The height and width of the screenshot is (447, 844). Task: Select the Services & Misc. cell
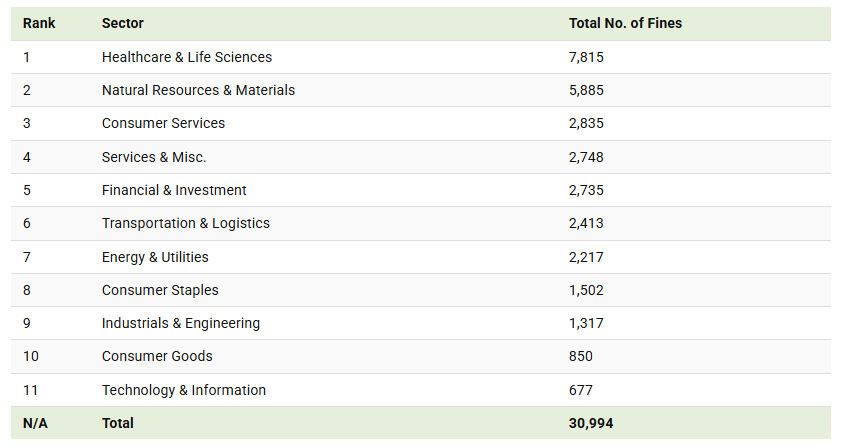(154, 157)
